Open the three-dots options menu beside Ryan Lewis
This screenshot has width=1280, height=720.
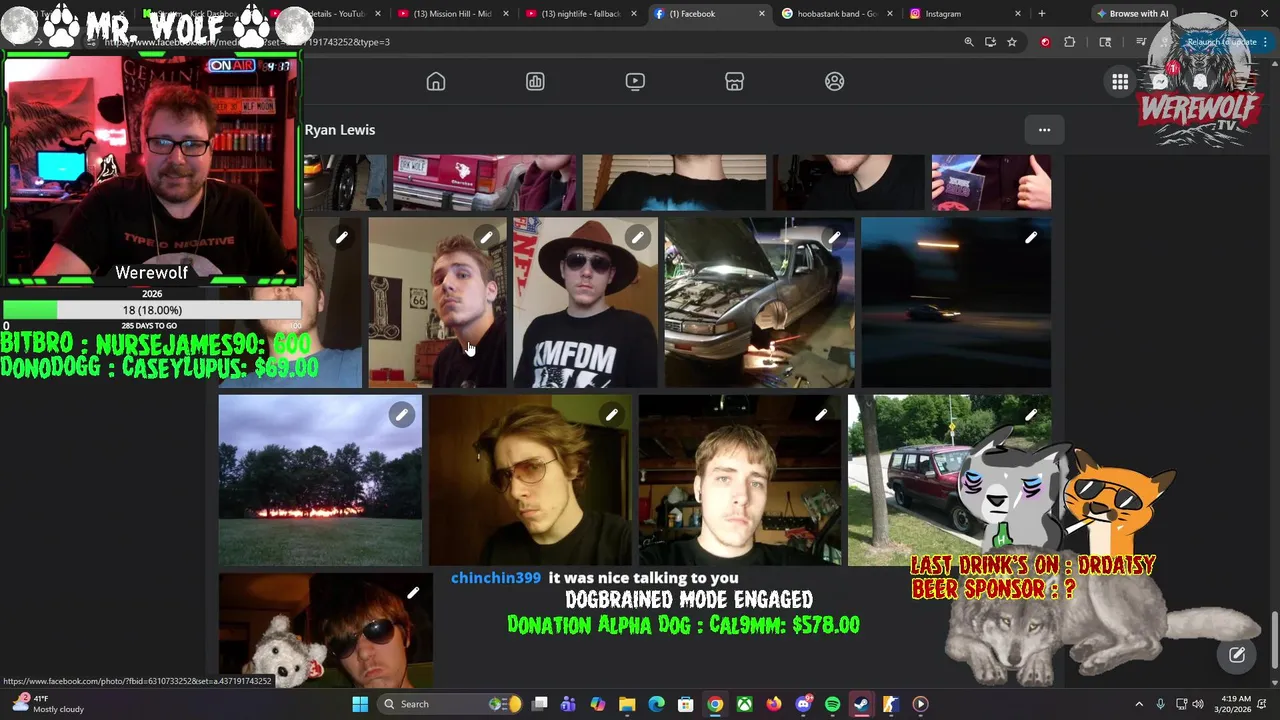coord(1044,130)
